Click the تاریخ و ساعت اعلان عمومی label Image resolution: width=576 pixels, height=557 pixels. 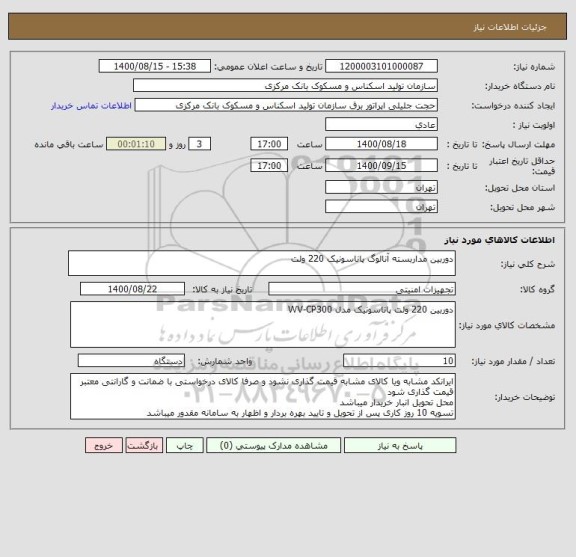(268, 67)
